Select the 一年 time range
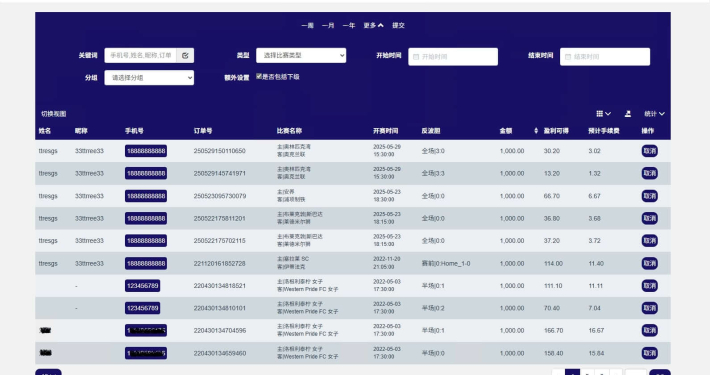Image resolution: width=710 pixels, height=375 pixels. point(349,25)
